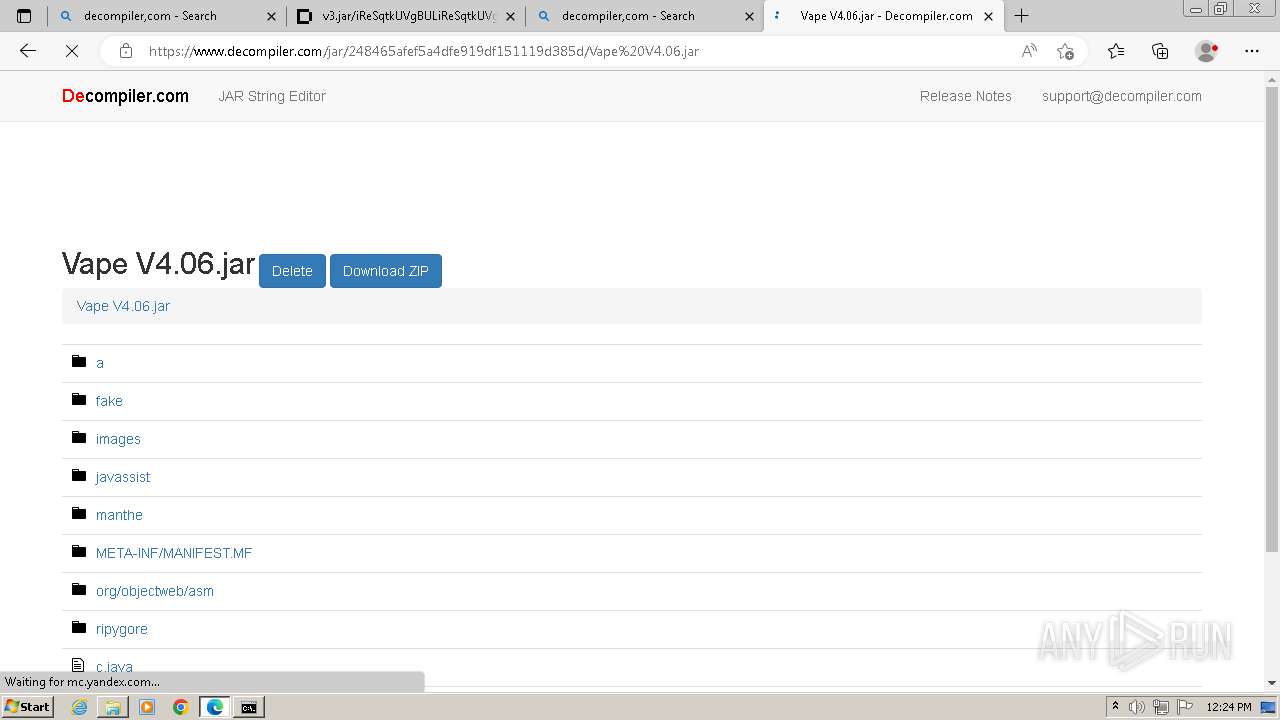Image resolution: width=1280 pixels, height=720 pixels.
Task: Click the Download ZIP button
Action: click(386, 271)
